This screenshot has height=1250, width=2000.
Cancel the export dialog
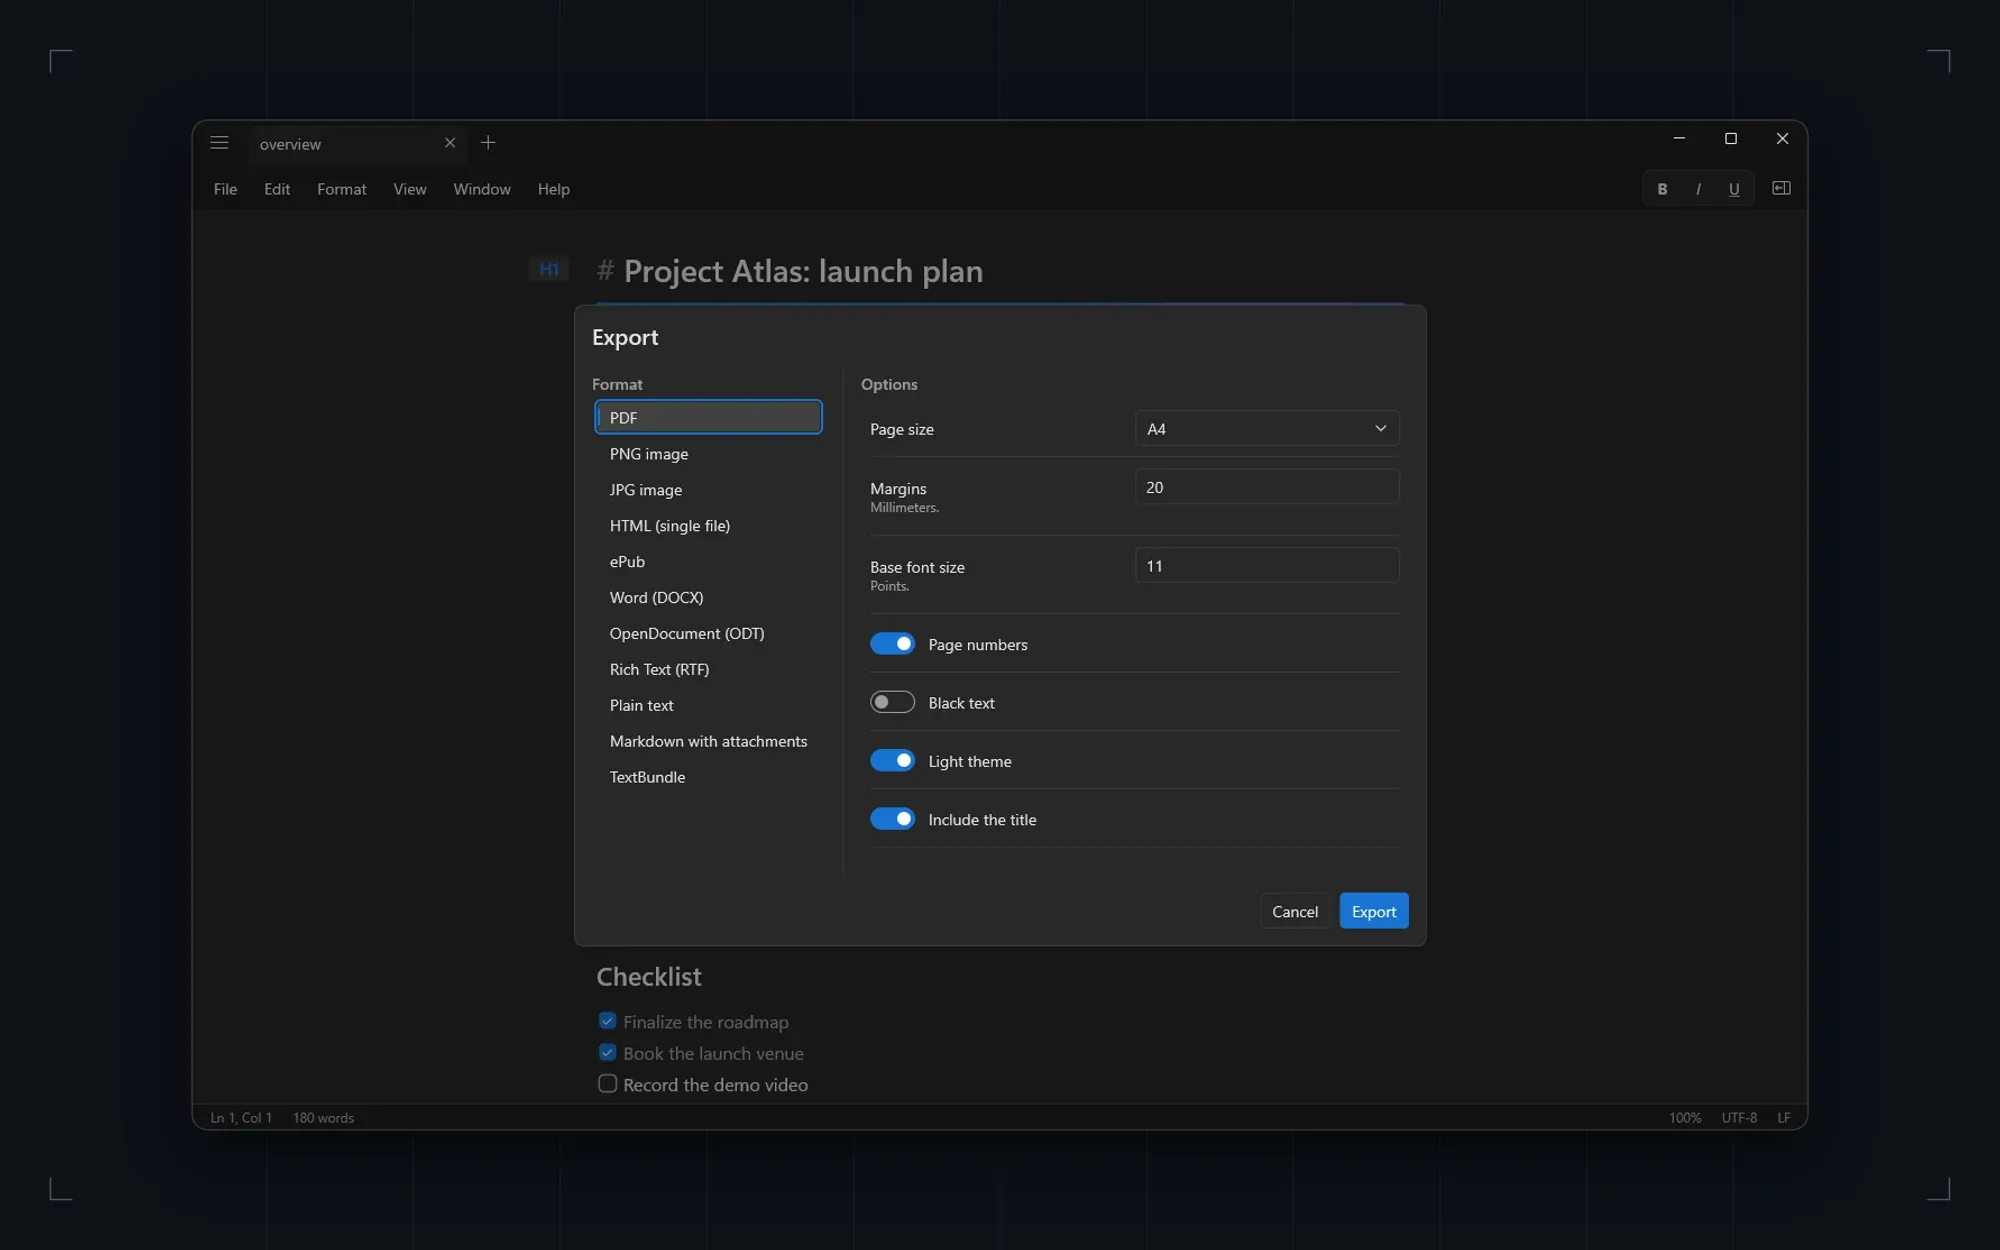1295,911
